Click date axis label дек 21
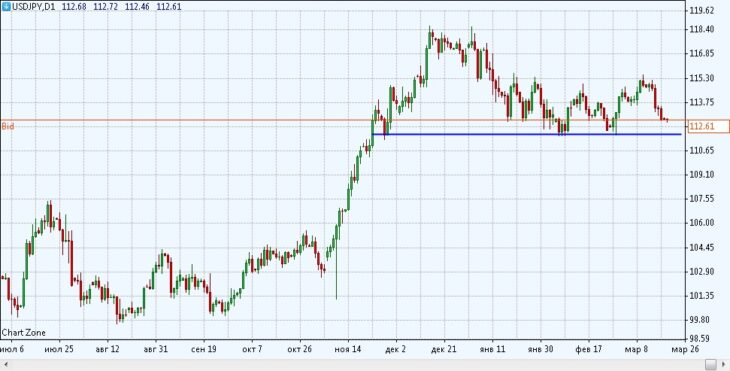The width and height of the screenshot is (730, 371). pos(444,349)
